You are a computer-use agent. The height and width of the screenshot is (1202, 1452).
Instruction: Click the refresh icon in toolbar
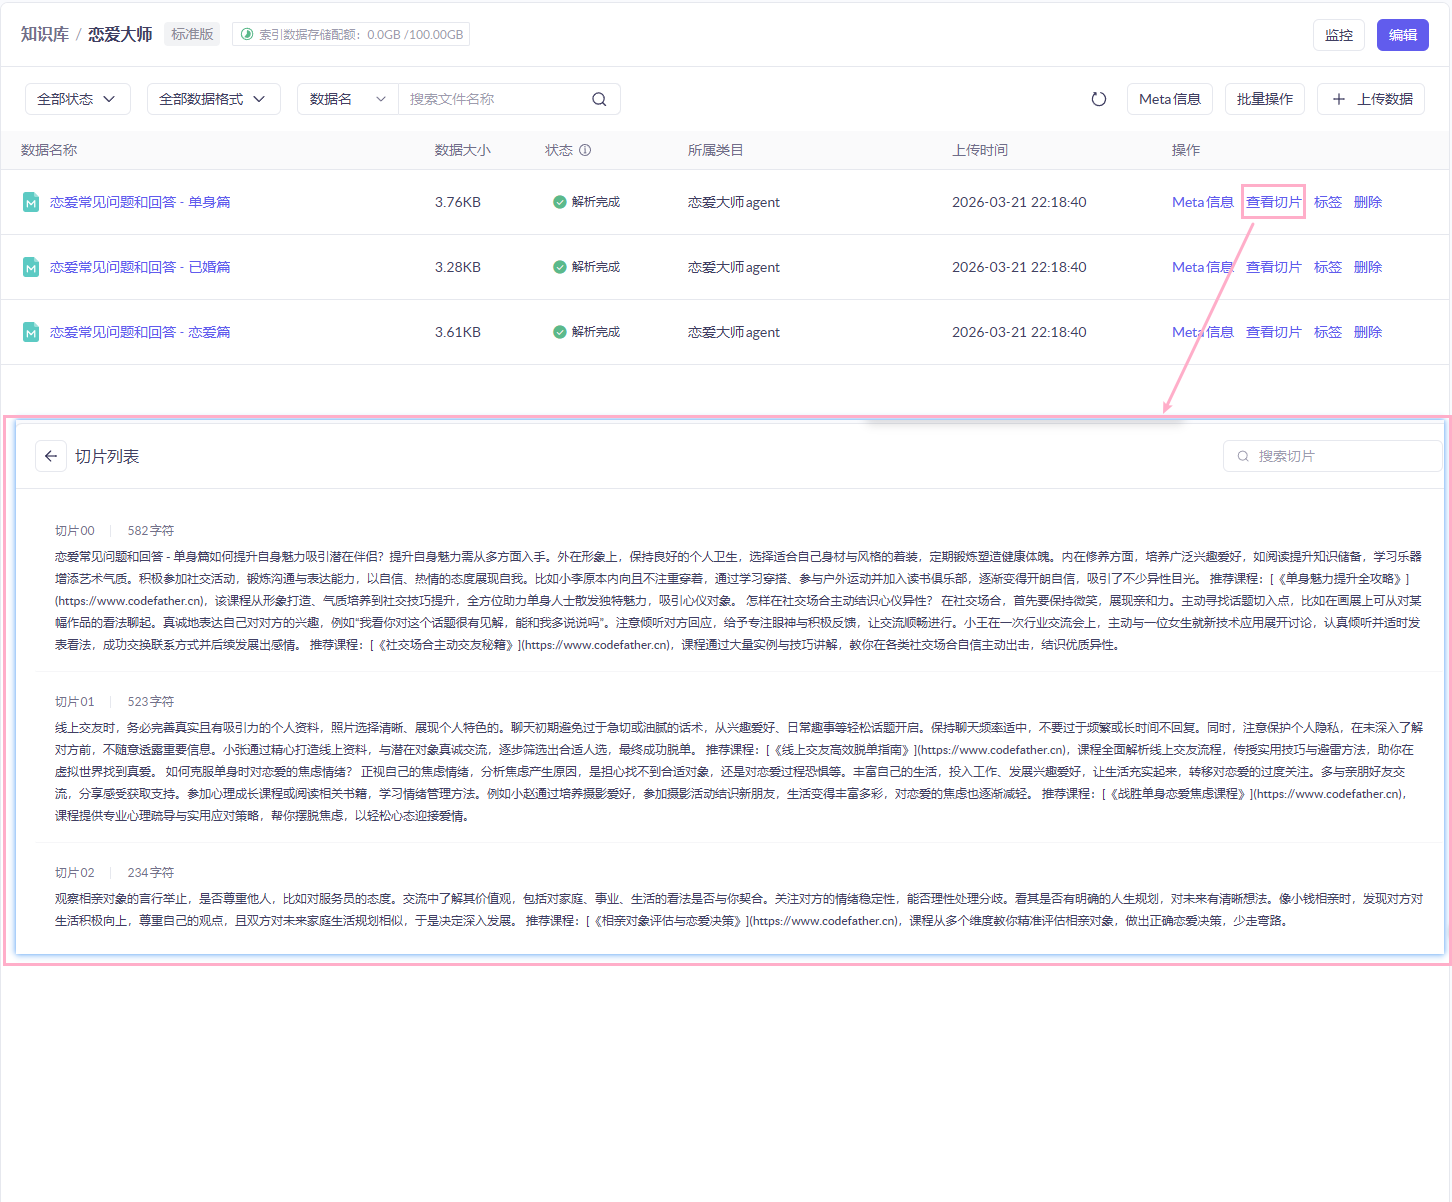(x=1098, y=99)
